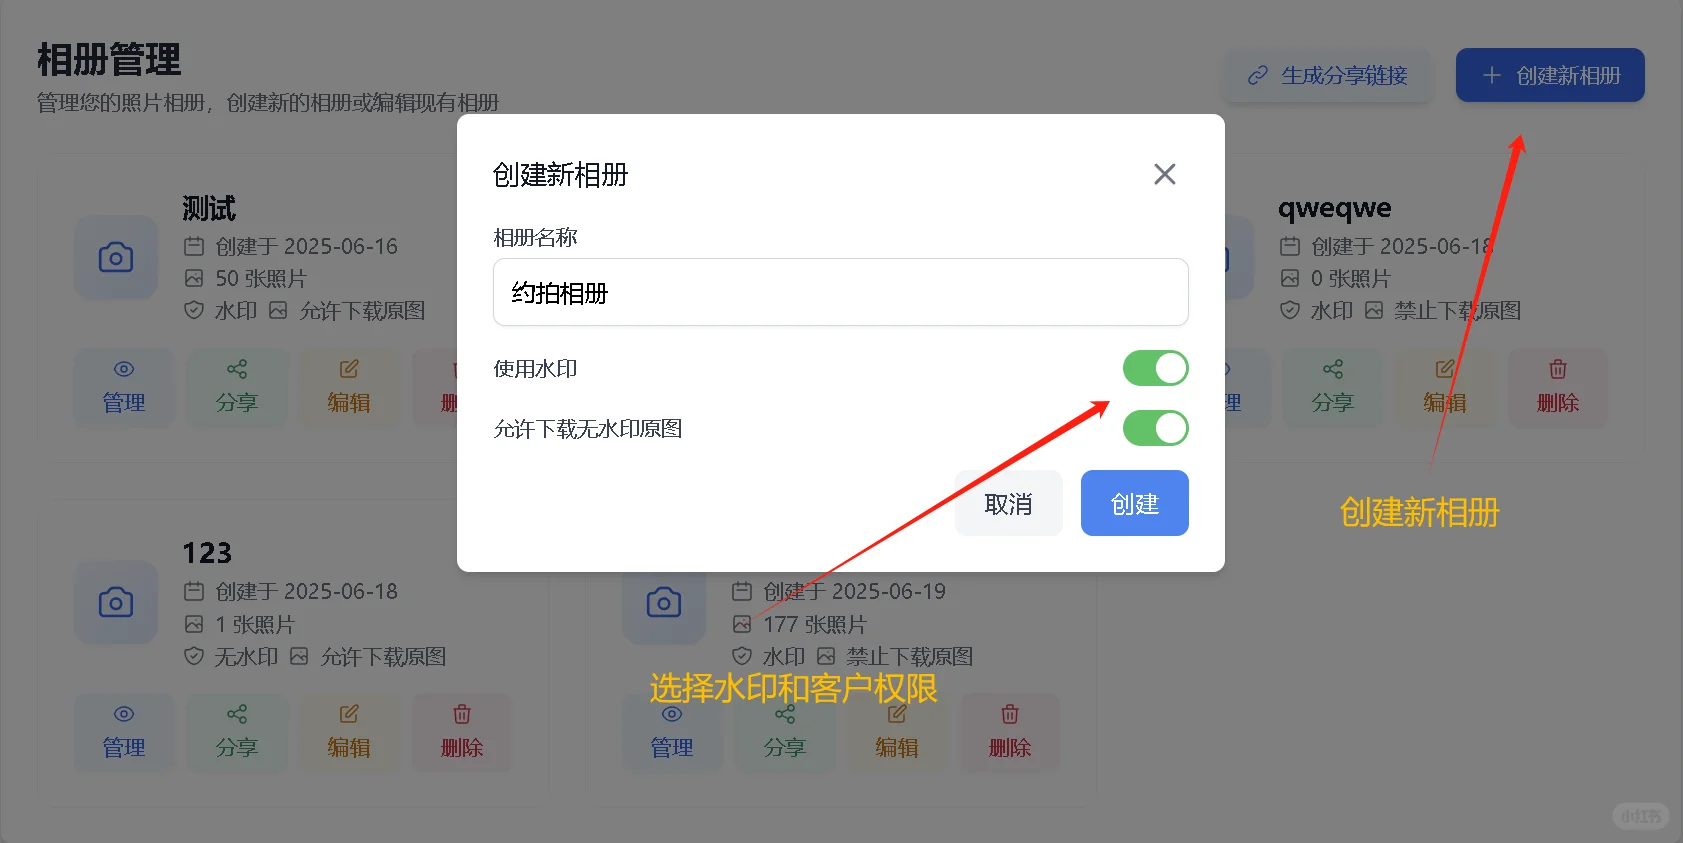This screenshot has height=843, width=1683.
Task: Click the 创建新相册 button at top right
Action: coord(1550,75)
